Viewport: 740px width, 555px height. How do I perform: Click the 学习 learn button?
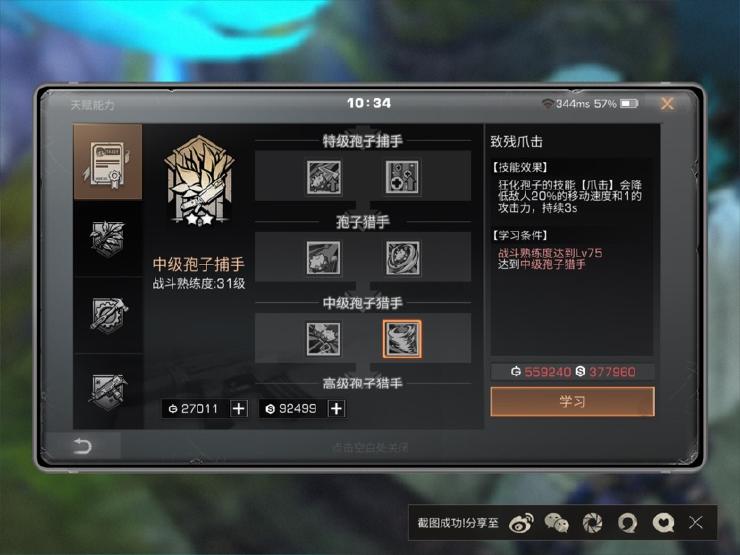coord(572,402)
